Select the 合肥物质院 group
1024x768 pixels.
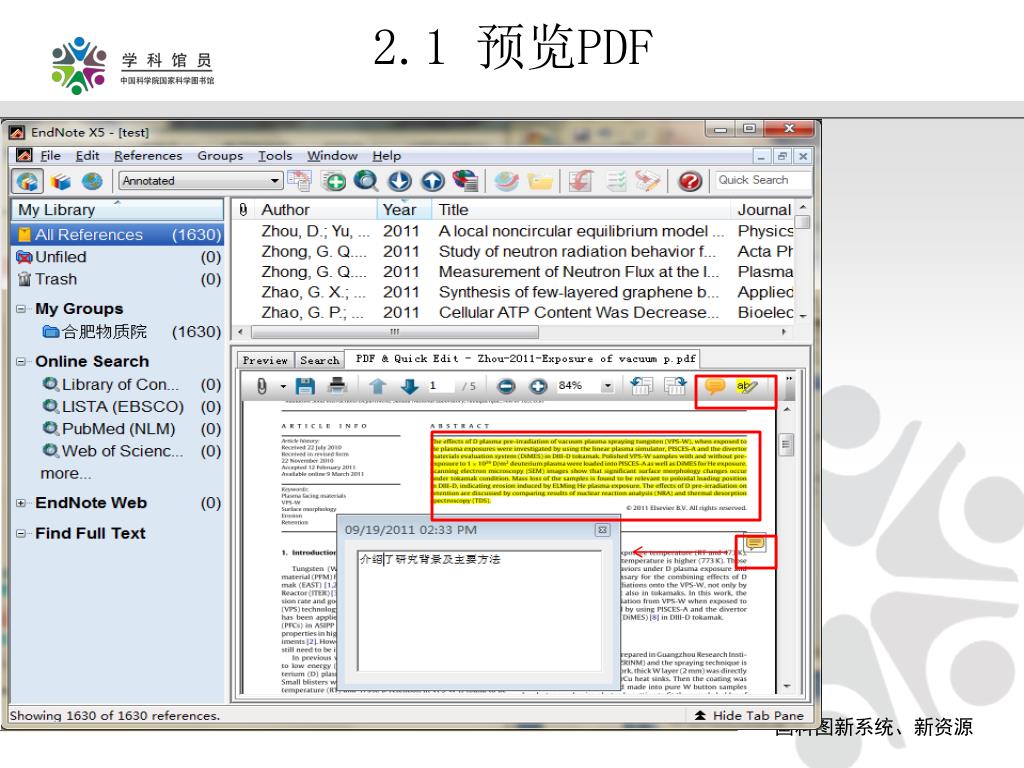click(x=118, y=332)
